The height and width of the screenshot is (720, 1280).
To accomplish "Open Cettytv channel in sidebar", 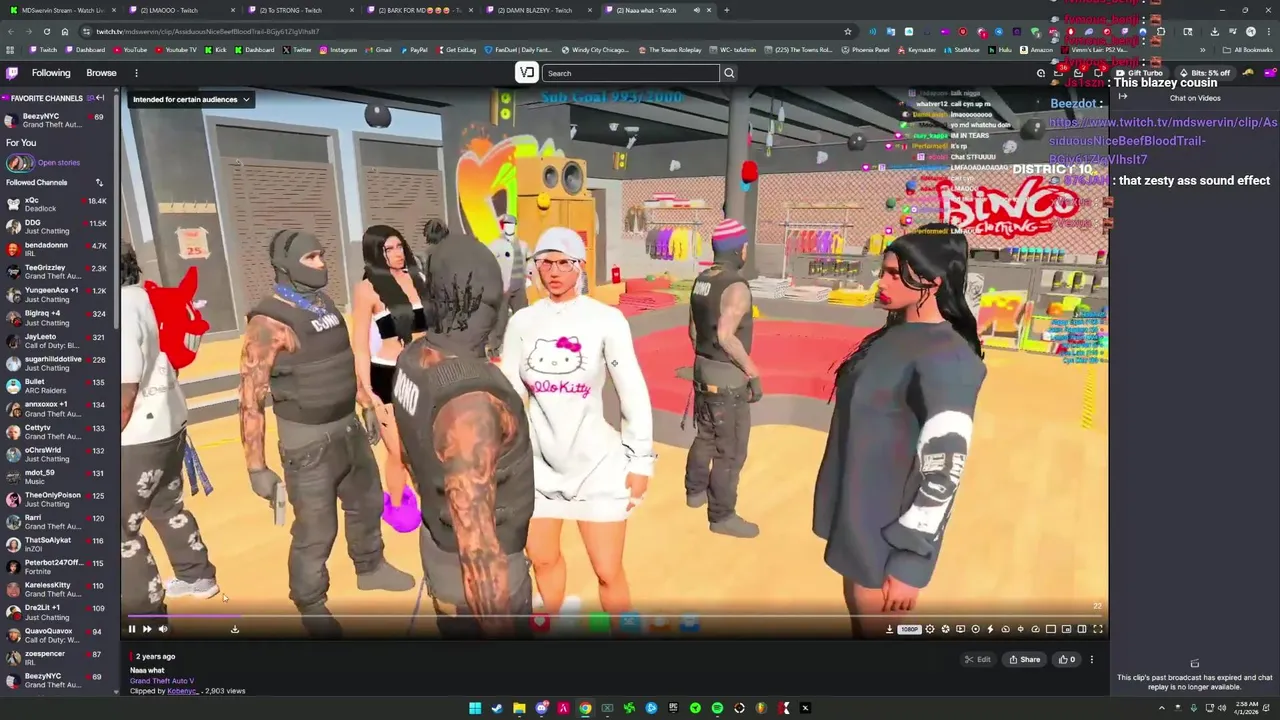I will click(x=55, y=431).
